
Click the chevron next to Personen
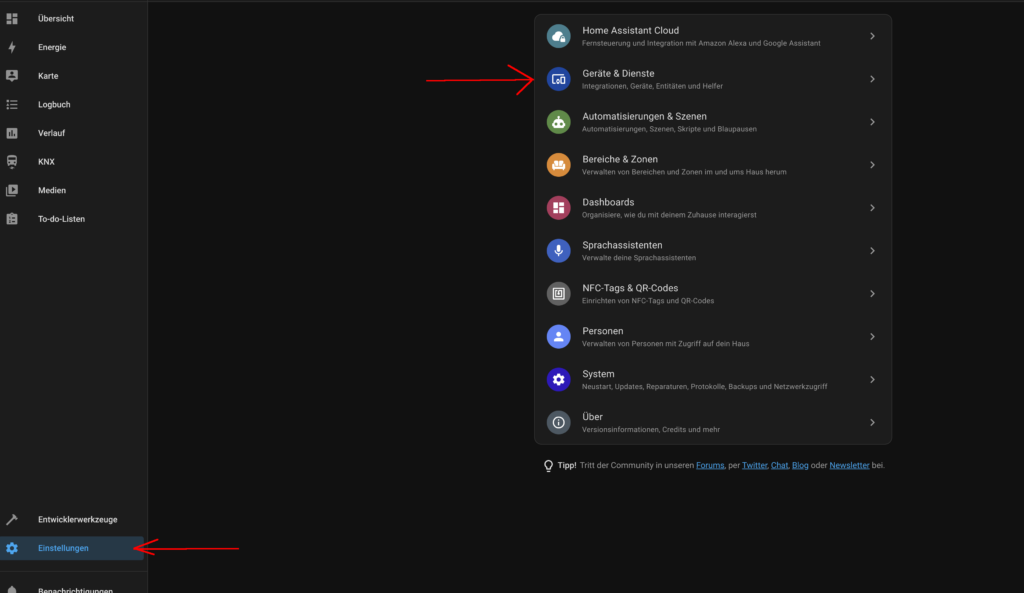coord(872,337)
